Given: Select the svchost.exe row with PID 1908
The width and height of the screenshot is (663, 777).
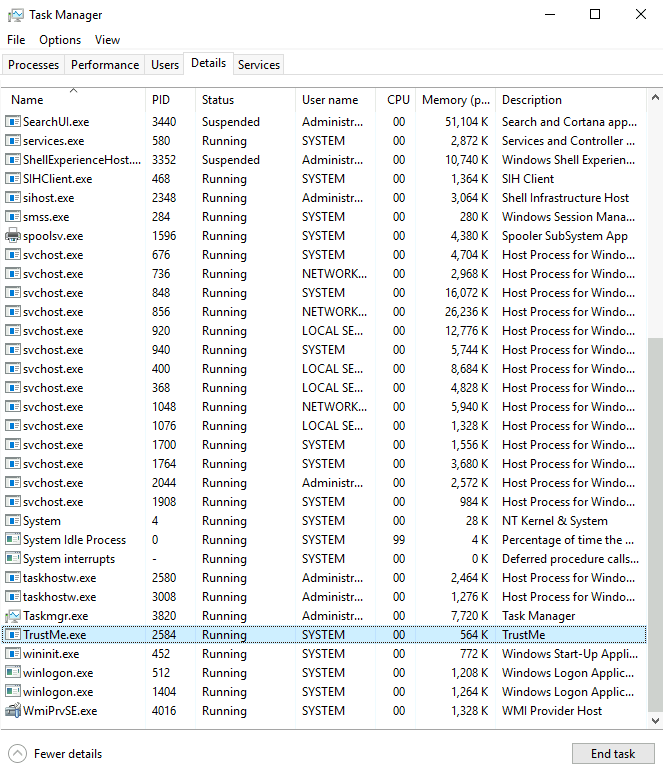Looking at the screenshot, I should (x=324, y=501).
